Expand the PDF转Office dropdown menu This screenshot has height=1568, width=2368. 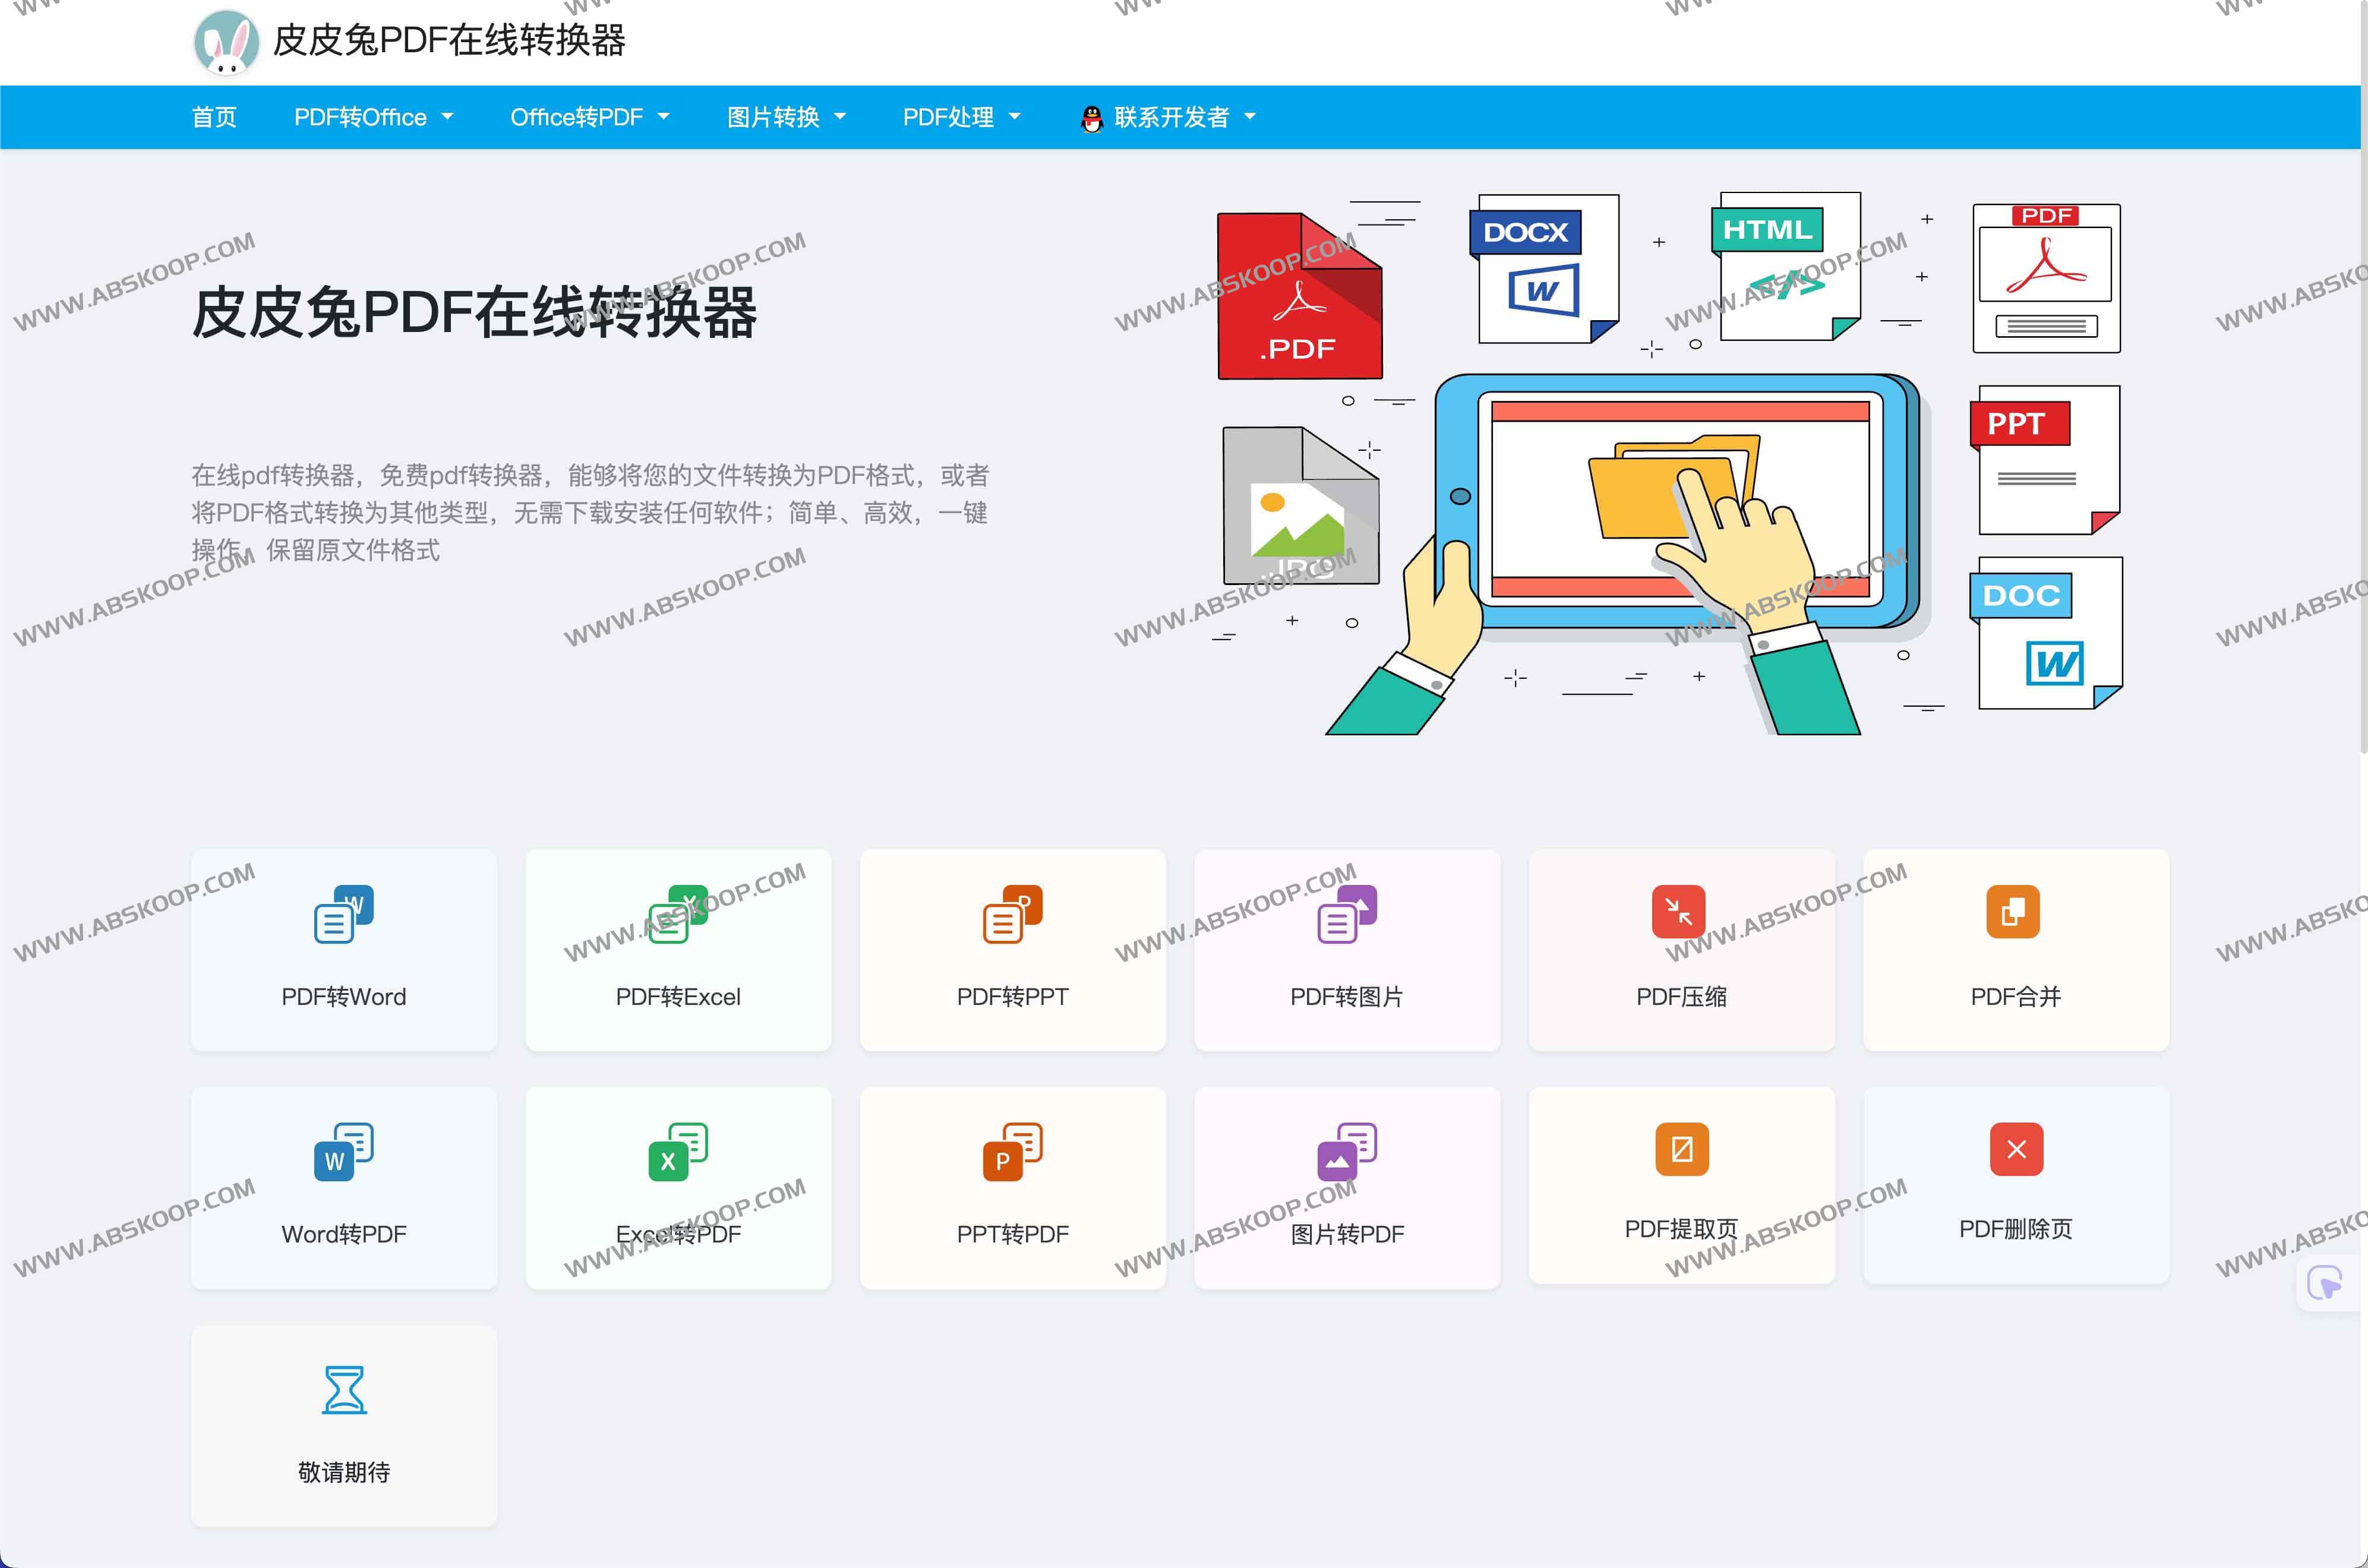click(373, 117)
